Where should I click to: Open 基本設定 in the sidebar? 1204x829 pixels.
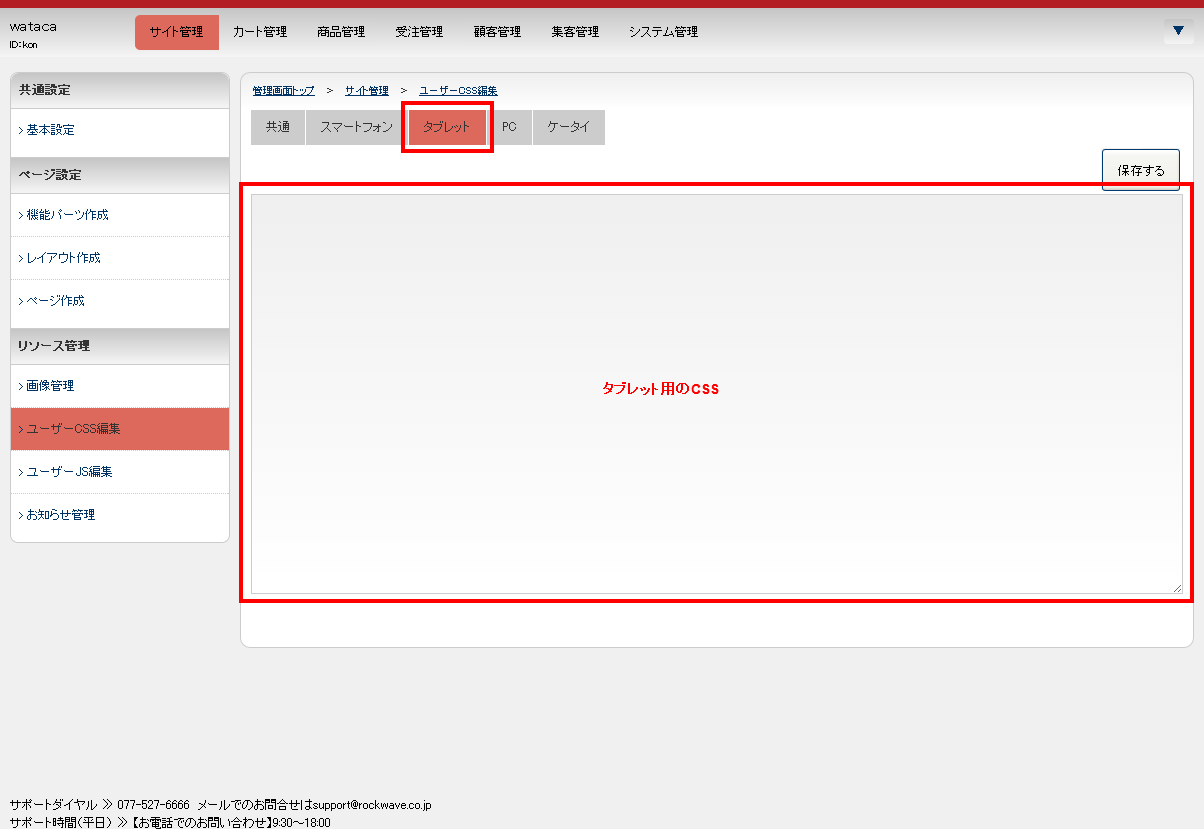point(50,130)
